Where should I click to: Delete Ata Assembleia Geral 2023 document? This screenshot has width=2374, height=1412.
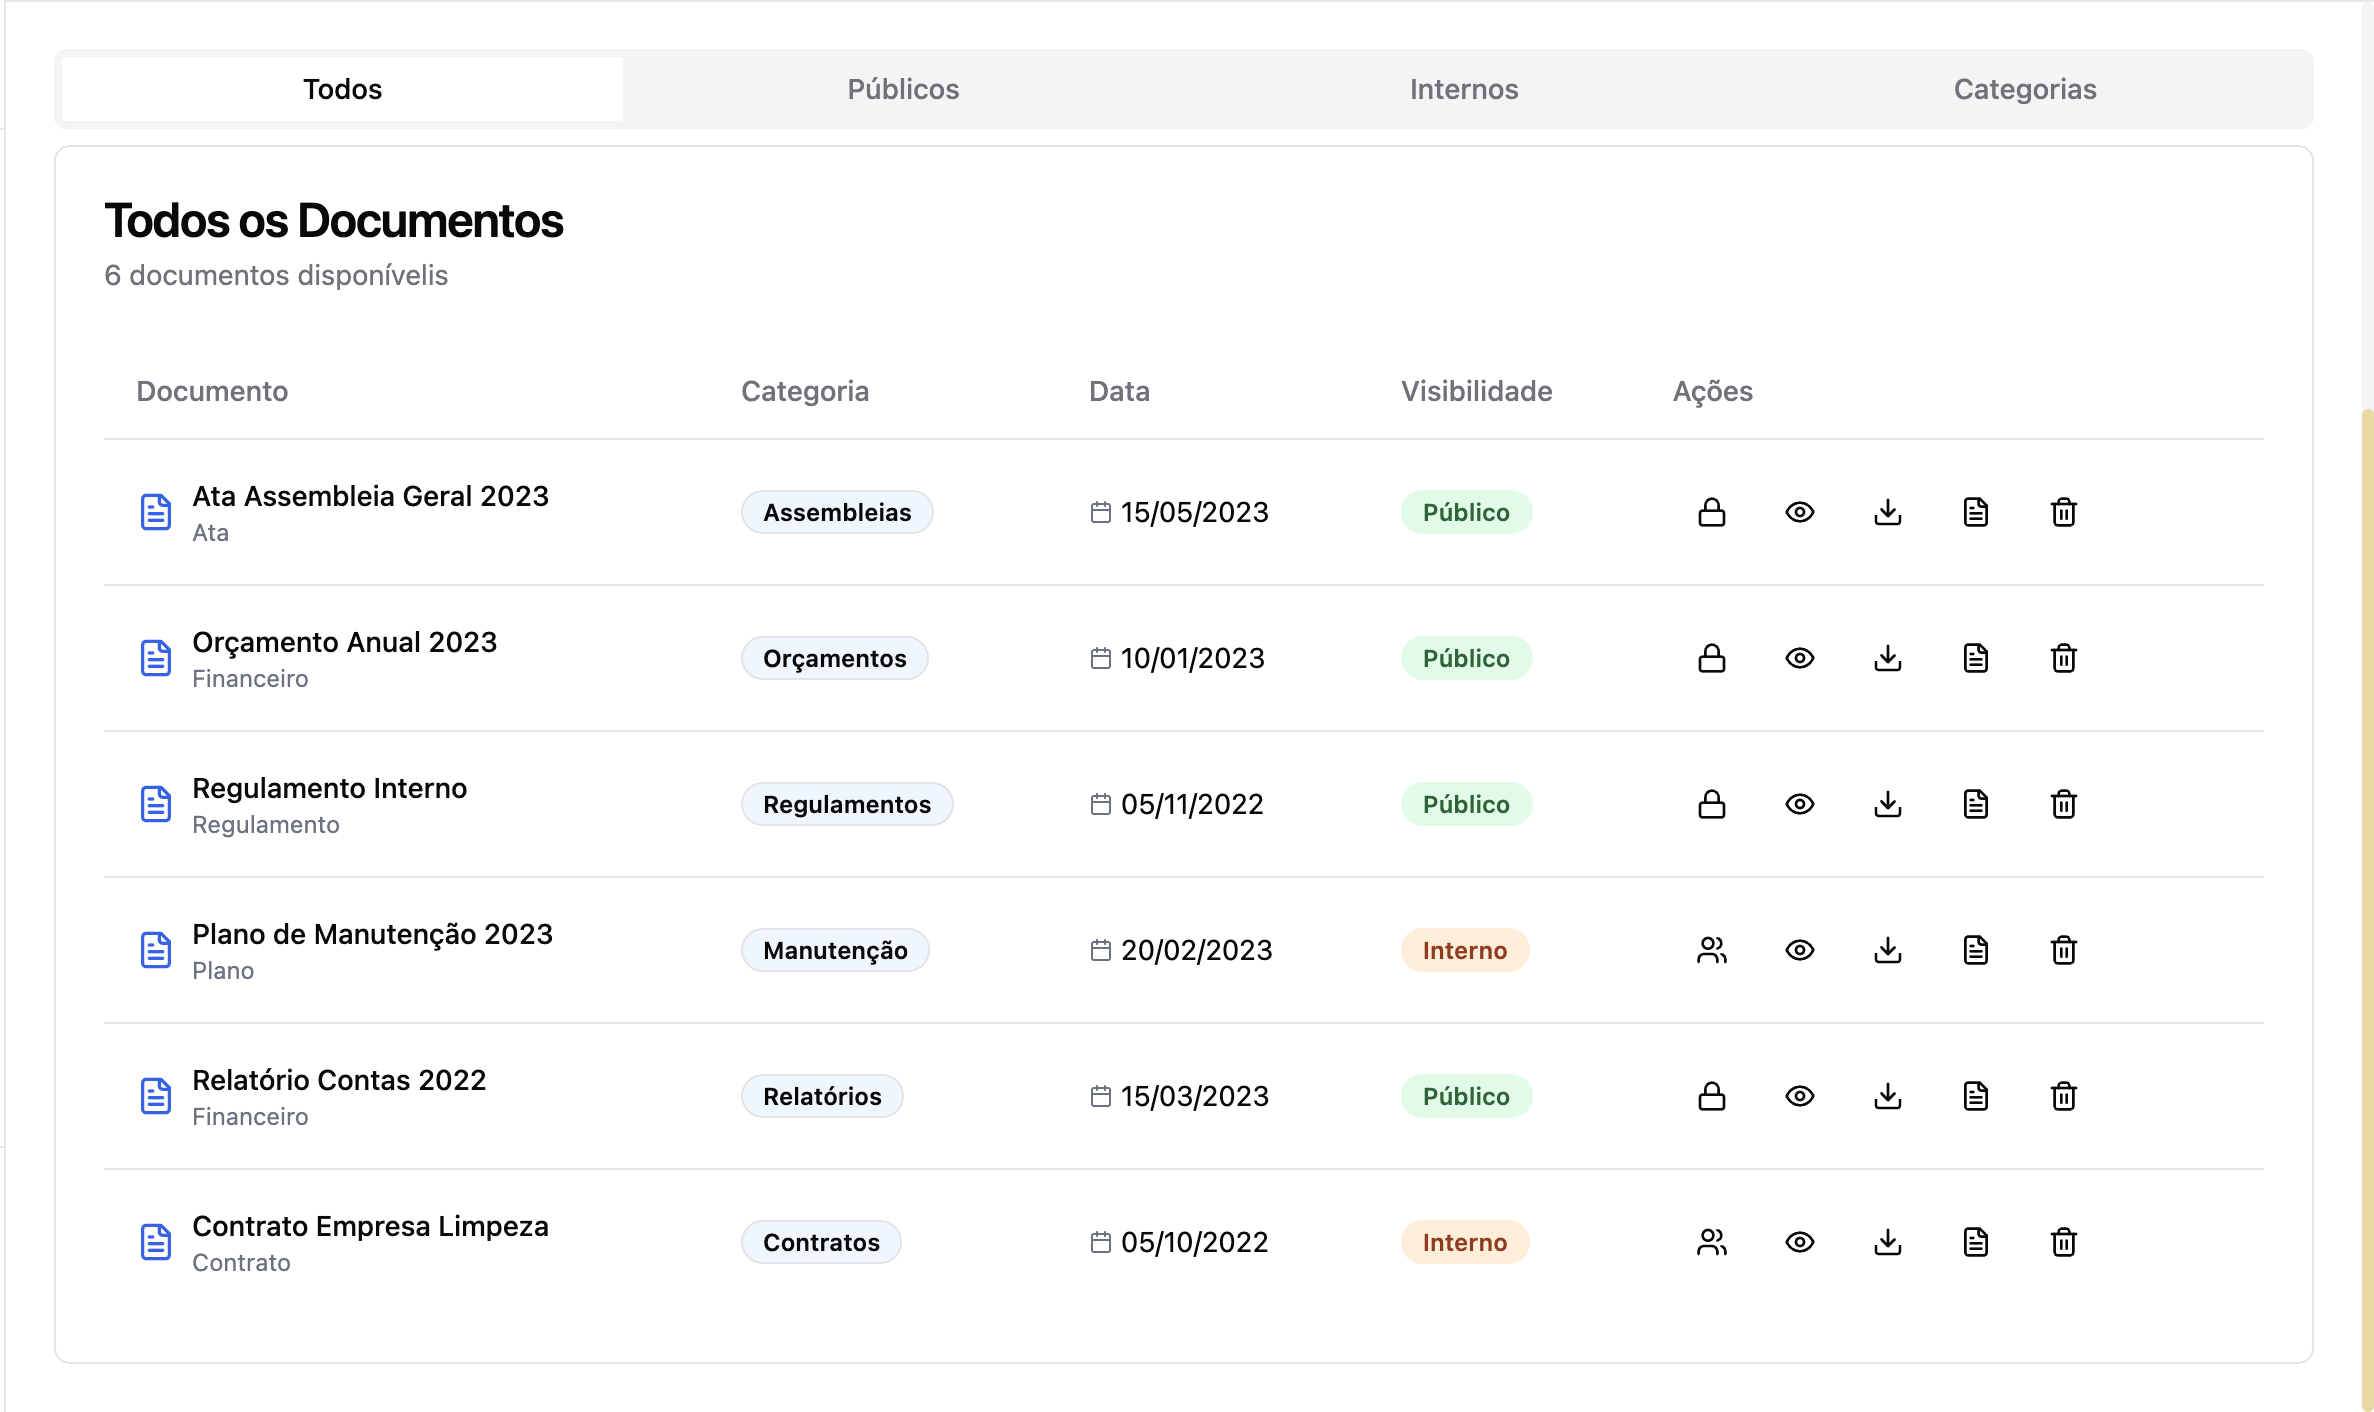click(2063, 512)
